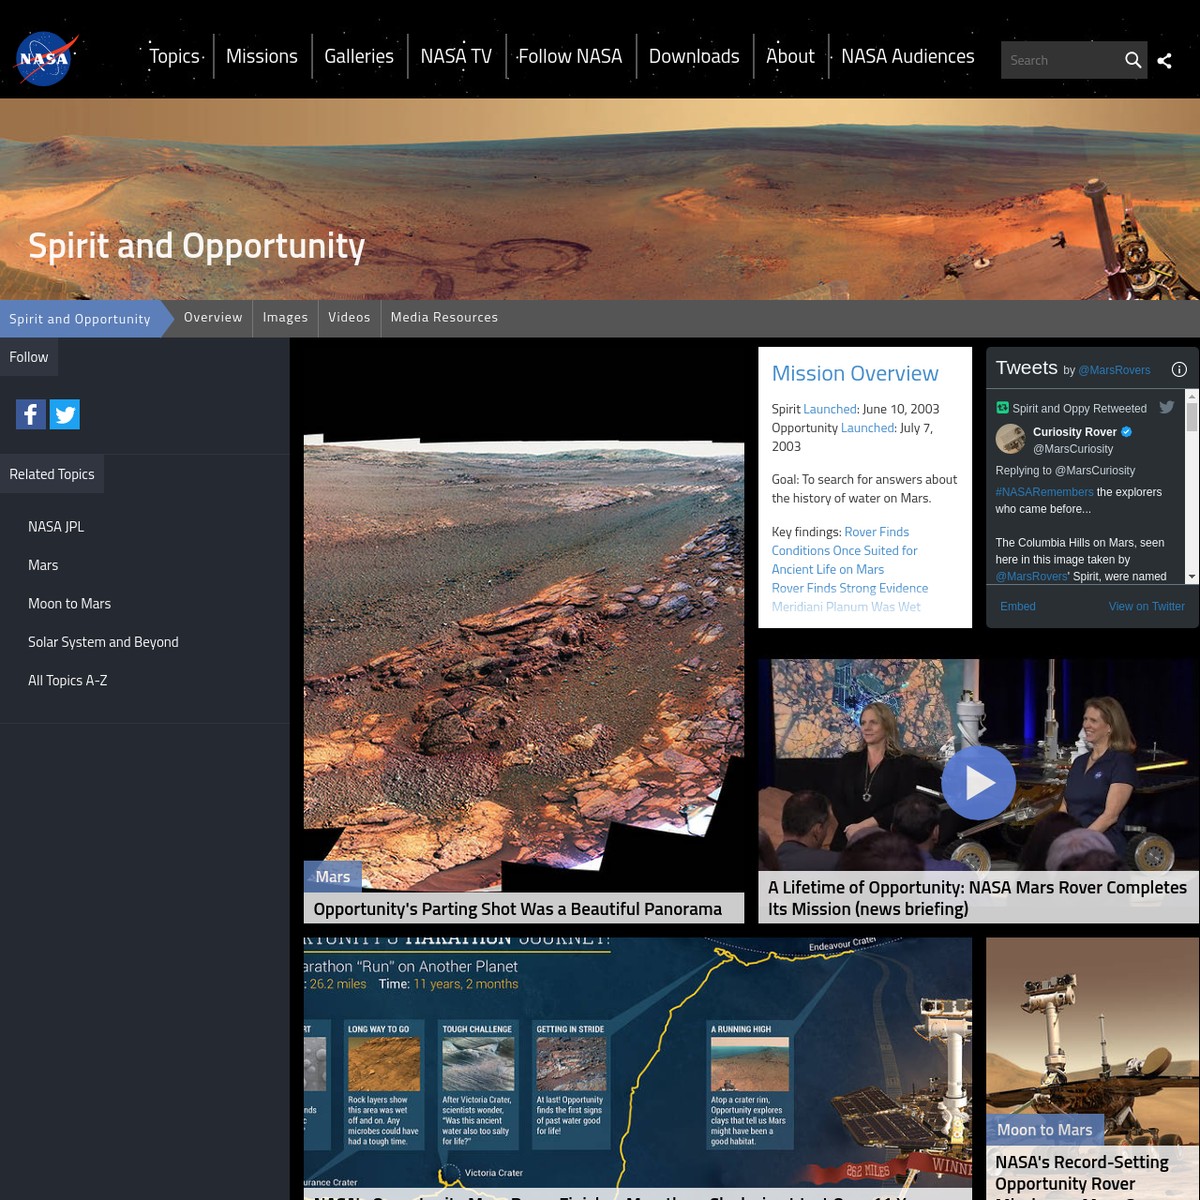Switch to the Media Resources tab

coord(444,318)
